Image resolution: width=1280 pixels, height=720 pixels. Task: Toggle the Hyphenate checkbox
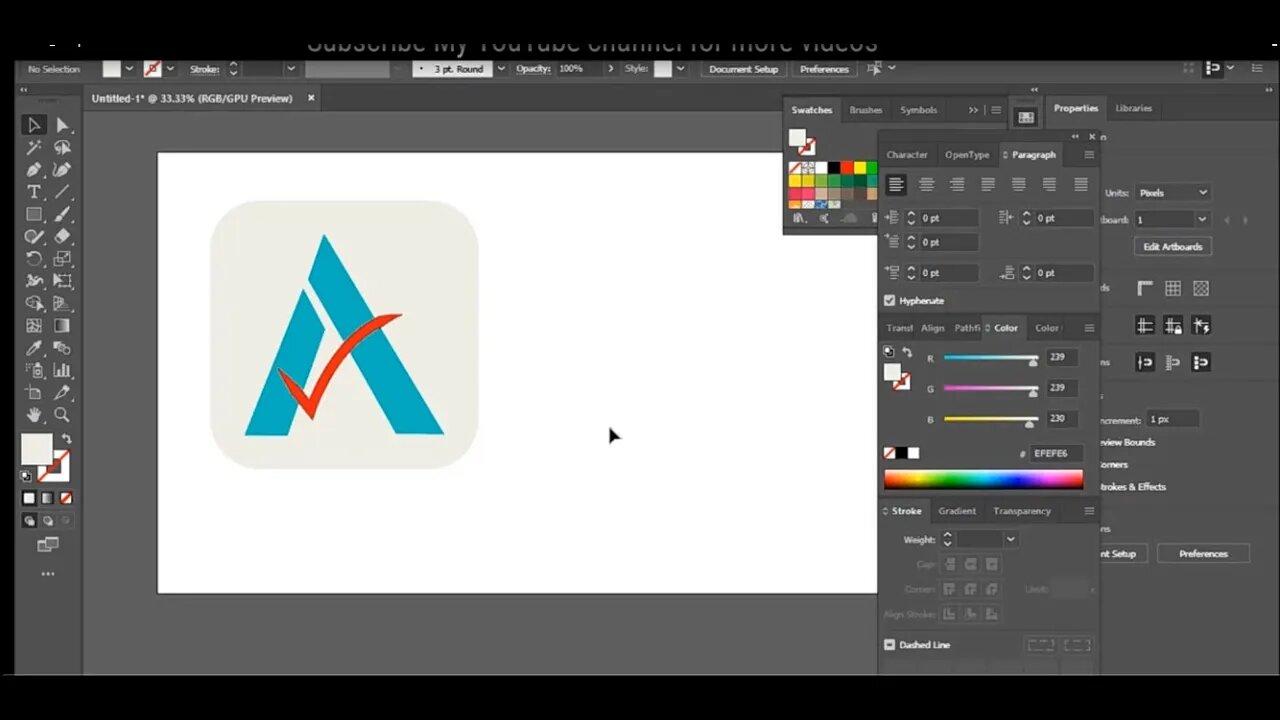tap(889, 300)
